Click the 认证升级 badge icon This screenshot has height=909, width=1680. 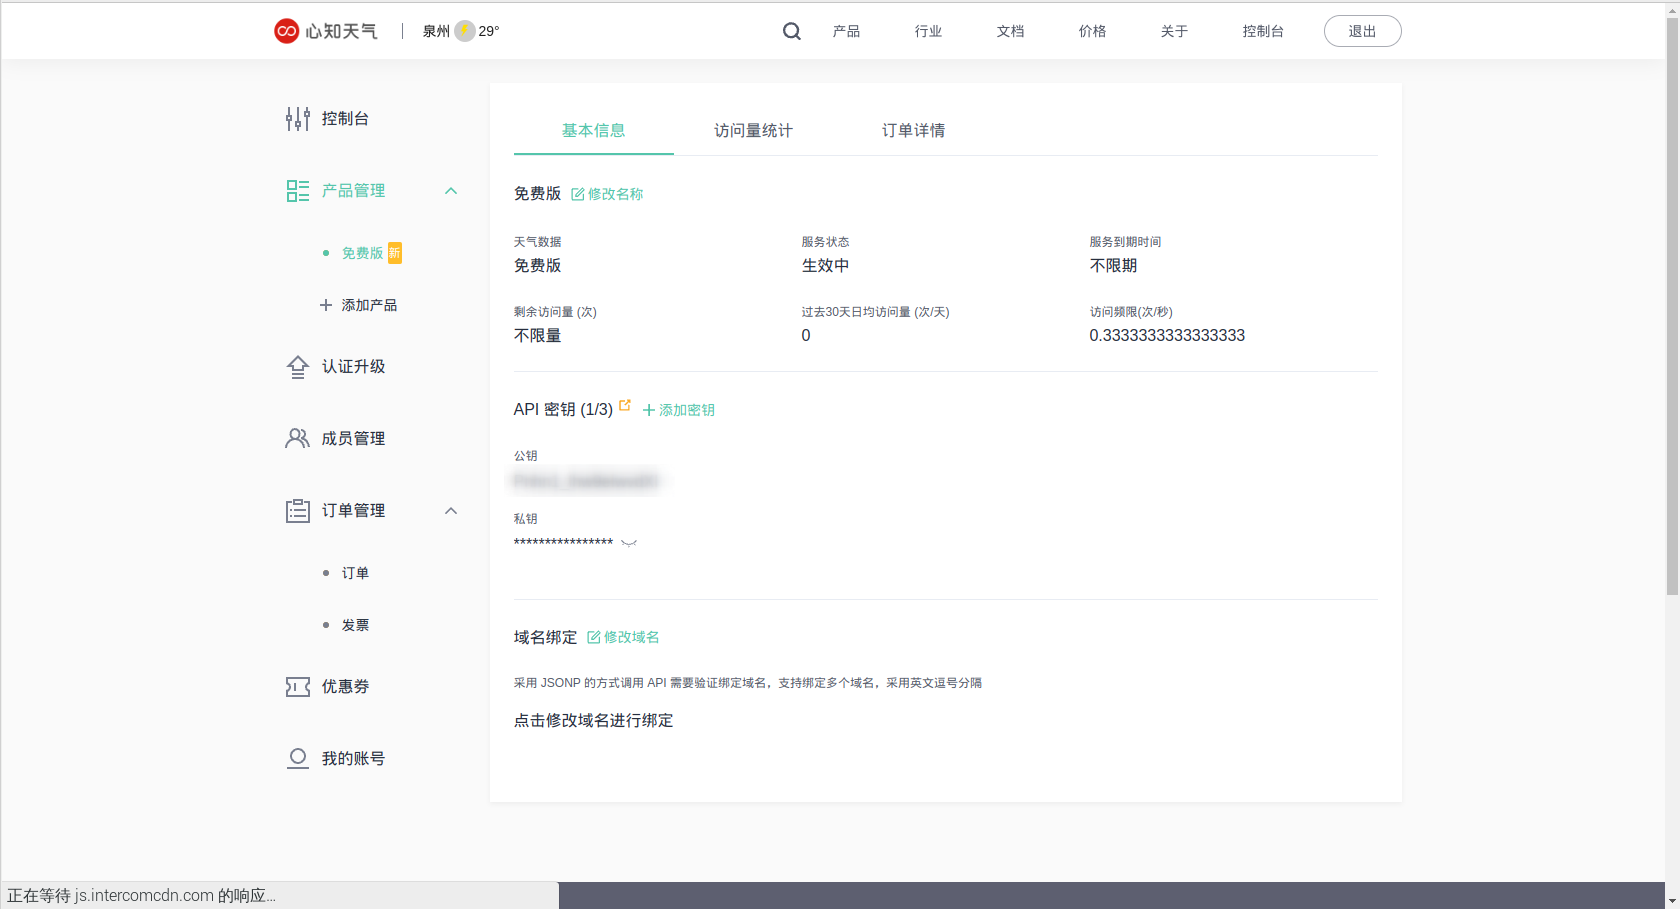[297, 367]
